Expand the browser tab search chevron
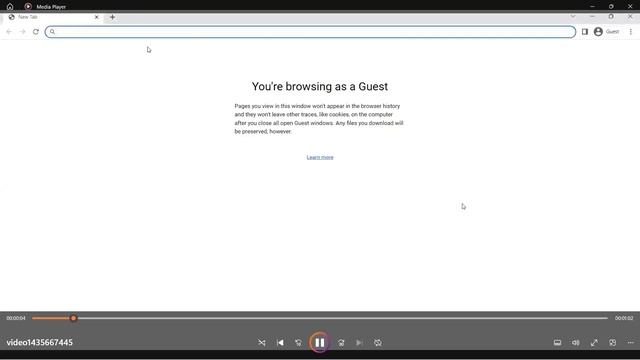The image size is (640, 360). (573, 16)
